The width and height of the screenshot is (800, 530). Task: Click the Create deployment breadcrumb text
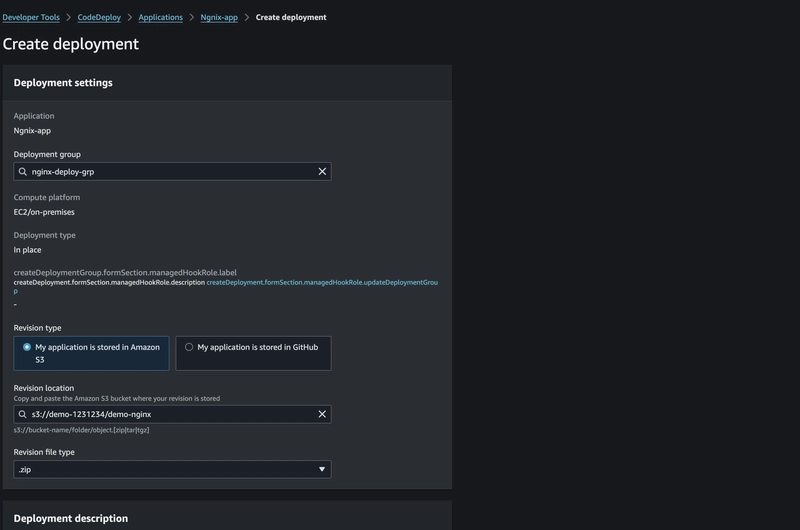coord(291,17)
